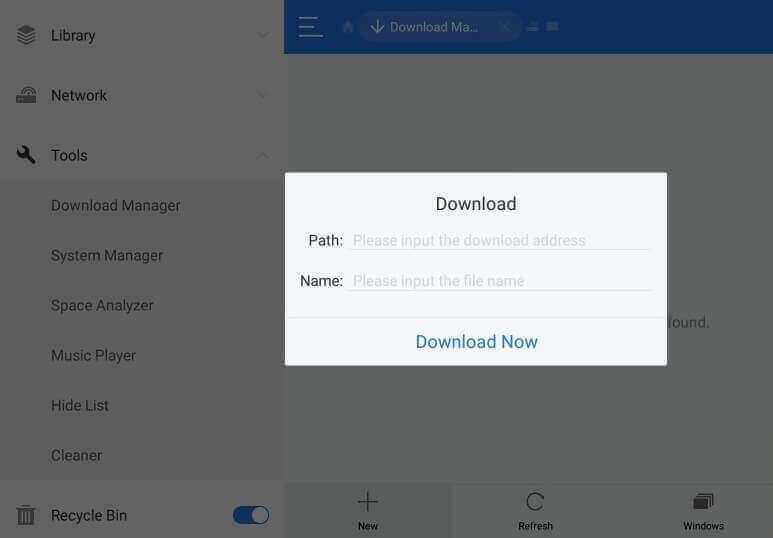The height and width of the screenshot is (538, 773).
Task: Collapse the Tools section chevron
Action: click(263, 155)
